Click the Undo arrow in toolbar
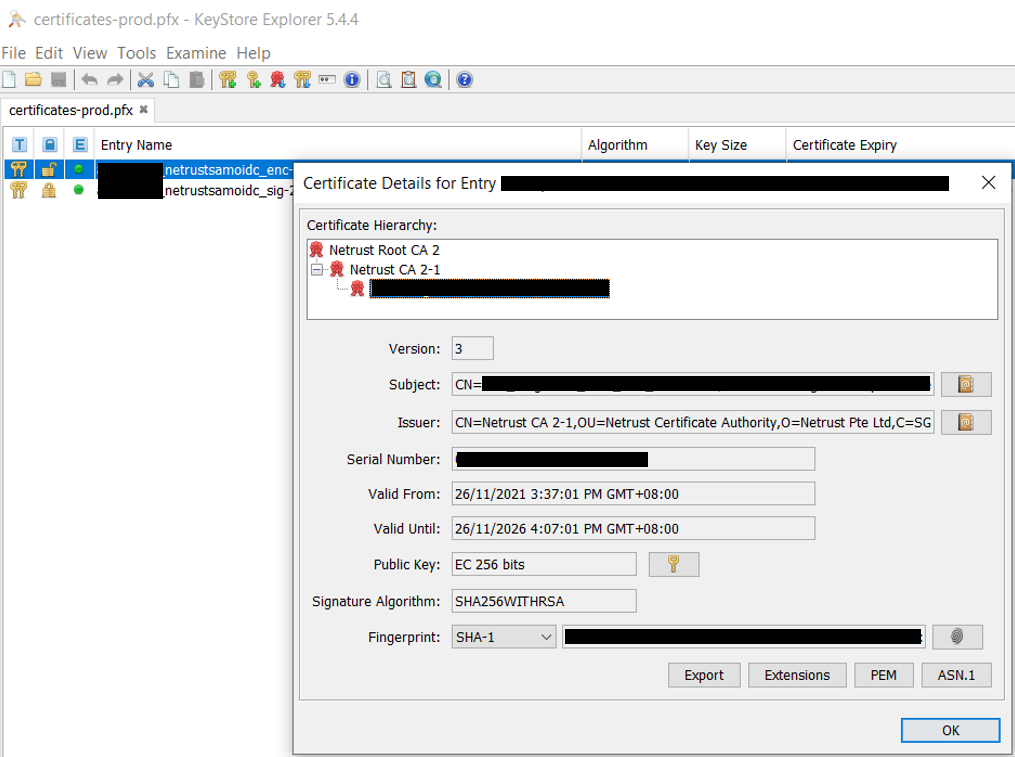The width and height of the screenshot is (1015, 757). click(x=89, y=80)
